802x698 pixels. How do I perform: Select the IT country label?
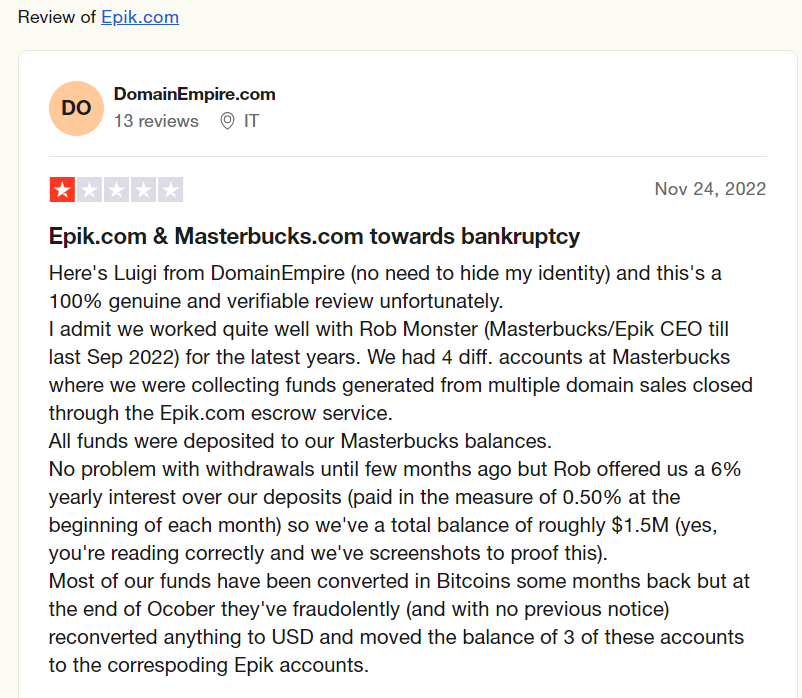[251, 121]
